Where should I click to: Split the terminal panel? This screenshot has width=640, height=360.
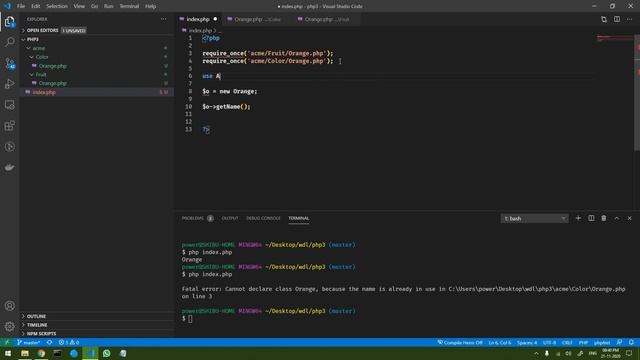(x=591, y=218)
